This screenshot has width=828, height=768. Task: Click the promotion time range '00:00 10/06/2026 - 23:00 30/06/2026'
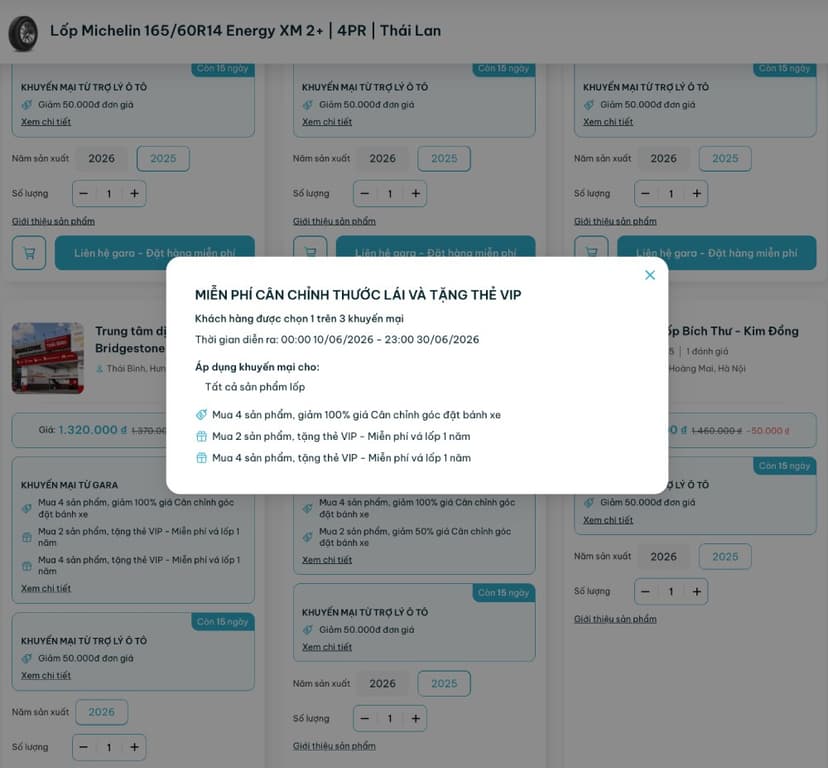[x=380, y=339]
